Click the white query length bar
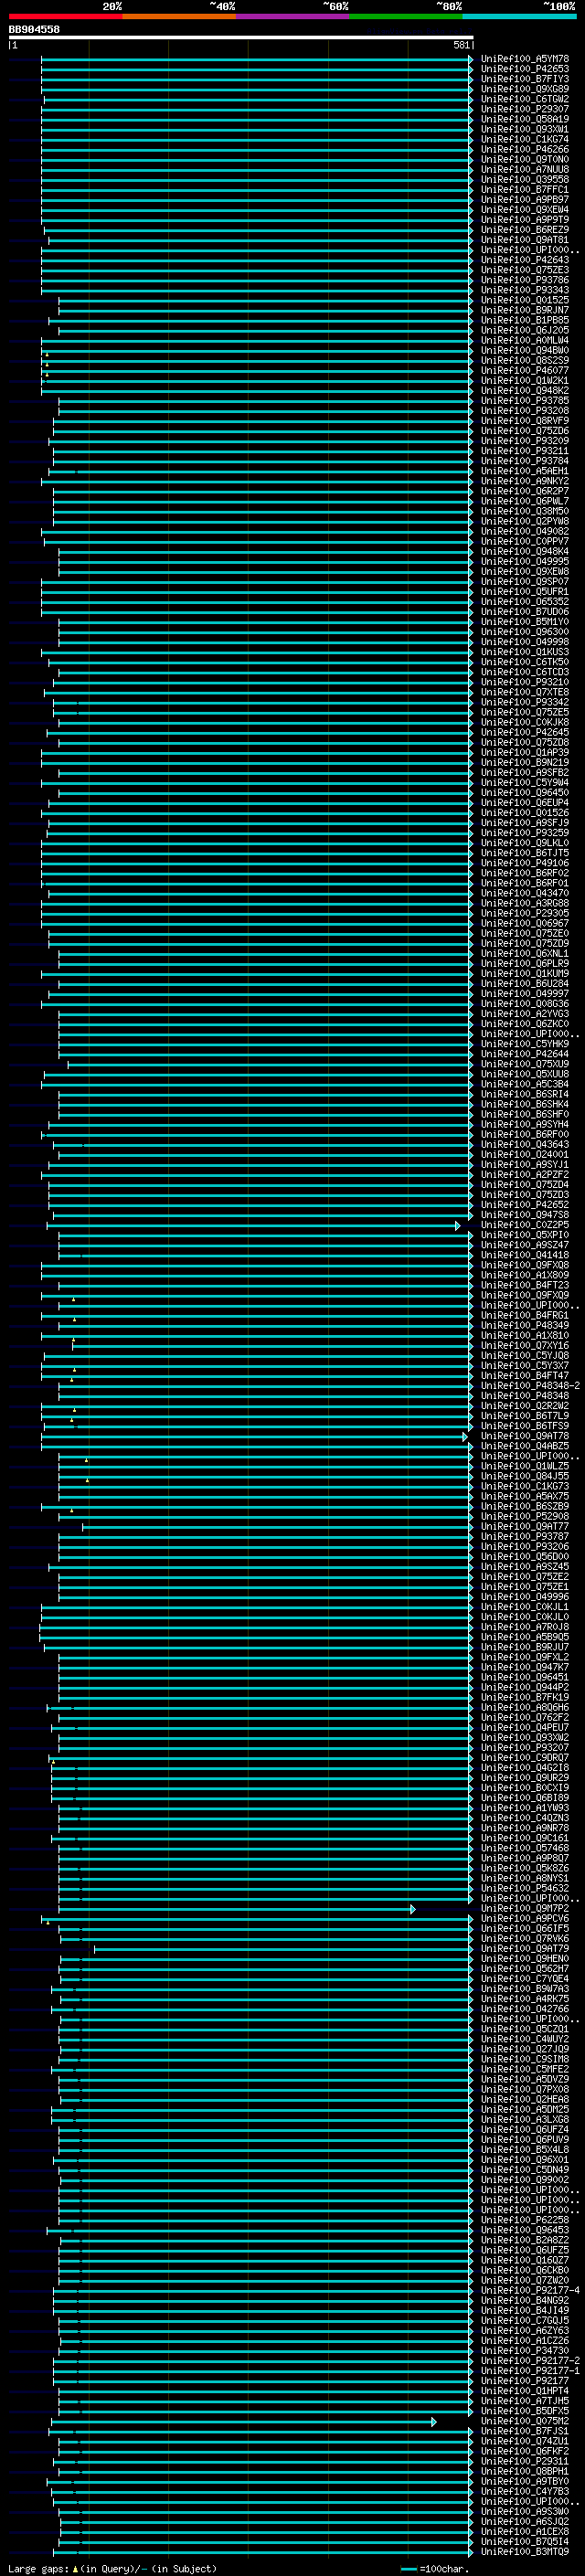 (x=241, y=37)
